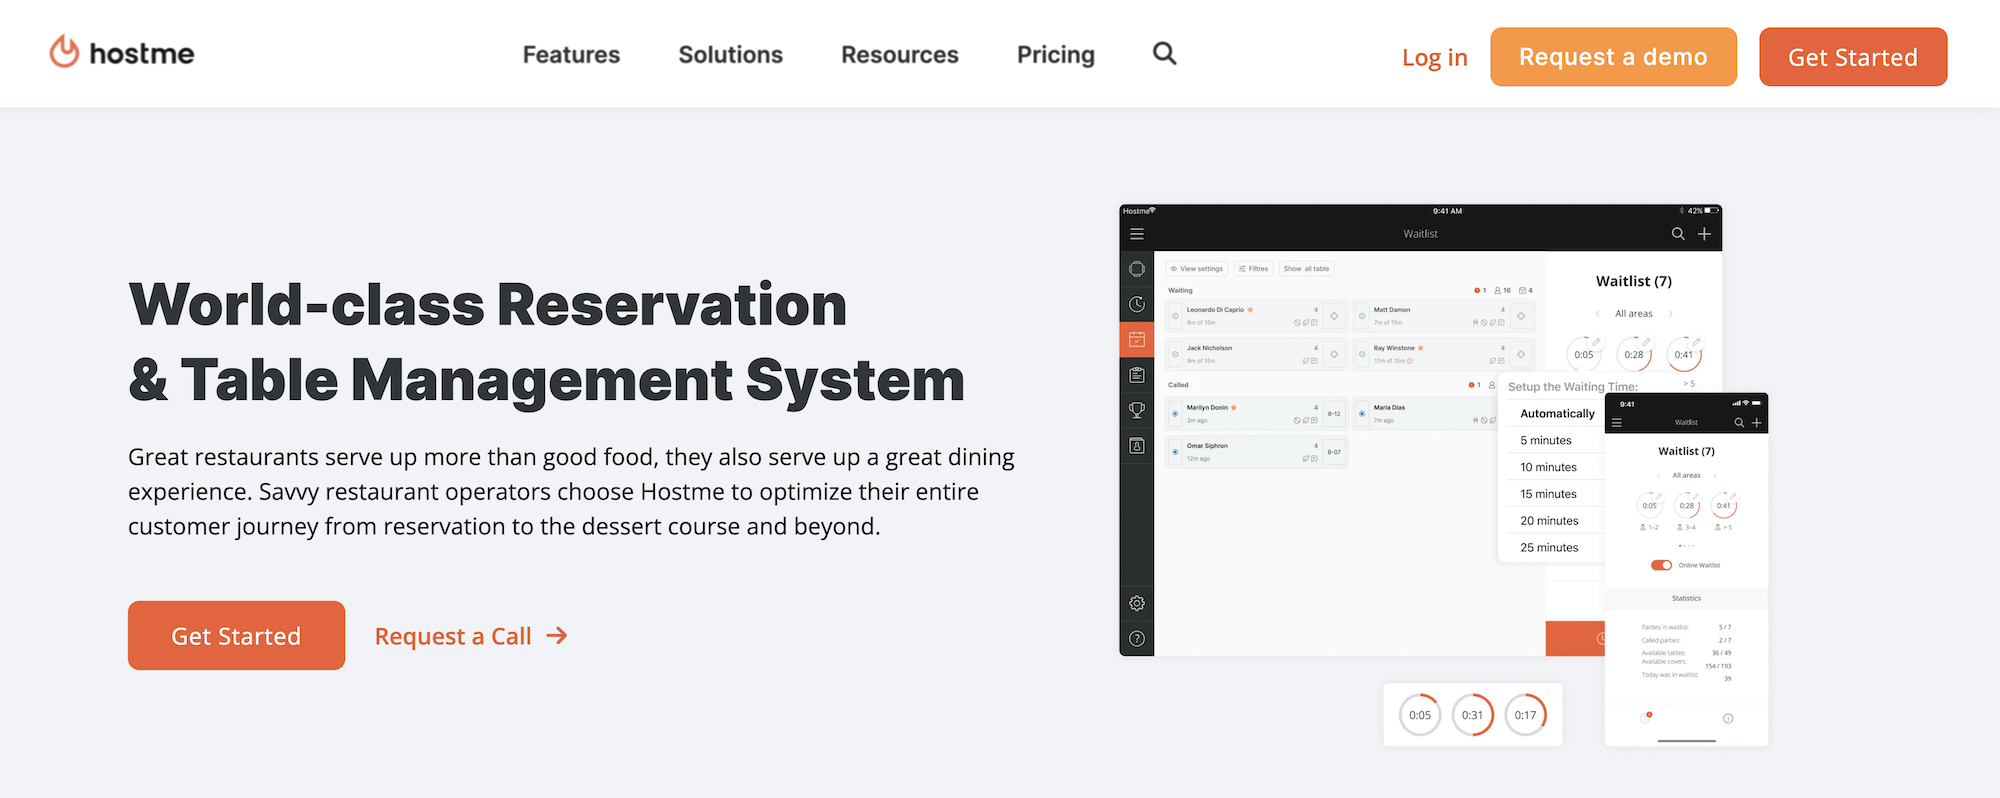Click the phone 0:28 circular timer
The height and width of the screenshot is (798, 2000).
point(1687,505)
